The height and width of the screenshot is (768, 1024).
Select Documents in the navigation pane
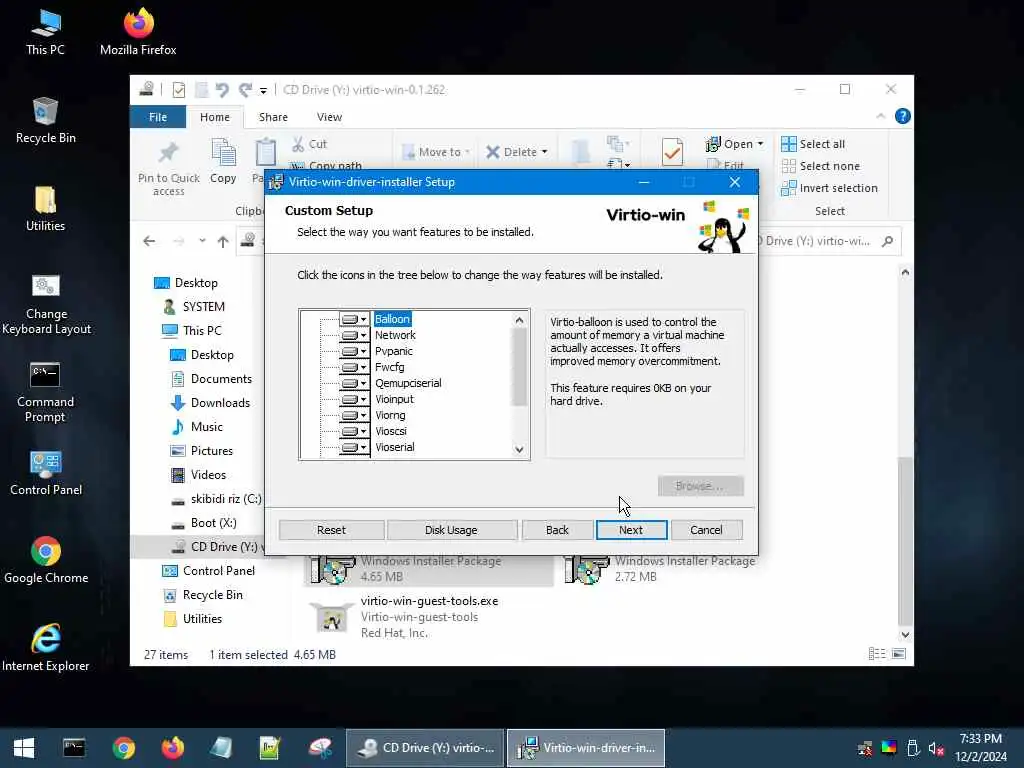tap(210, 379)
